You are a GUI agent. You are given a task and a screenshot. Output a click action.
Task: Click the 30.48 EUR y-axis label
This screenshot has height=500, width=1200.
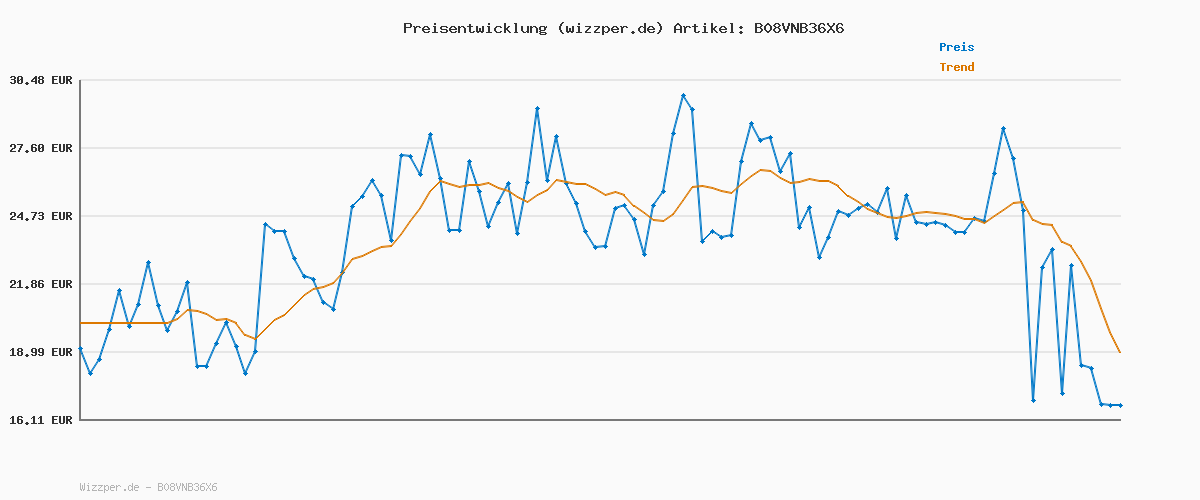41,80
